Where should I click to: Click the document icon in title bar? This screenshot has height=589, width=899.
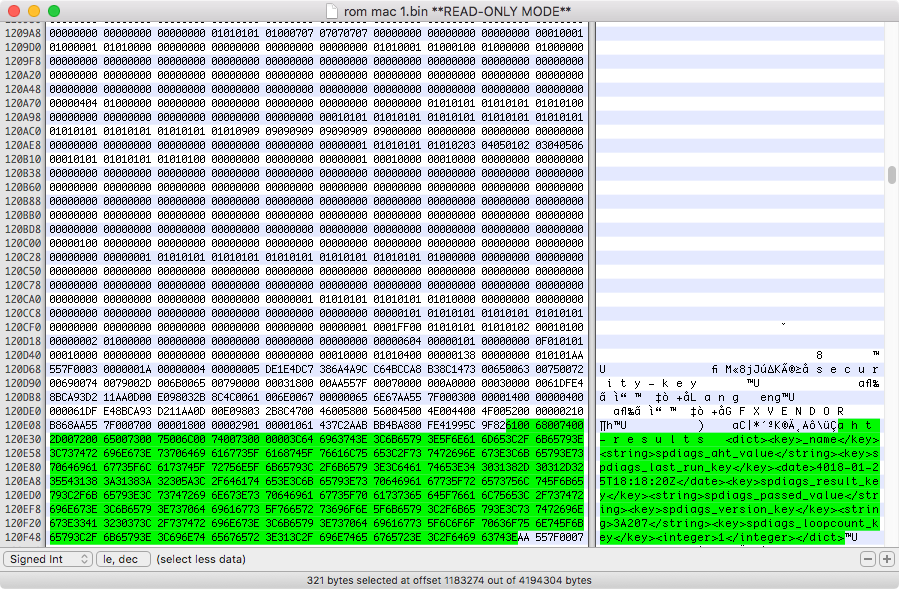[x=331, y=11]
